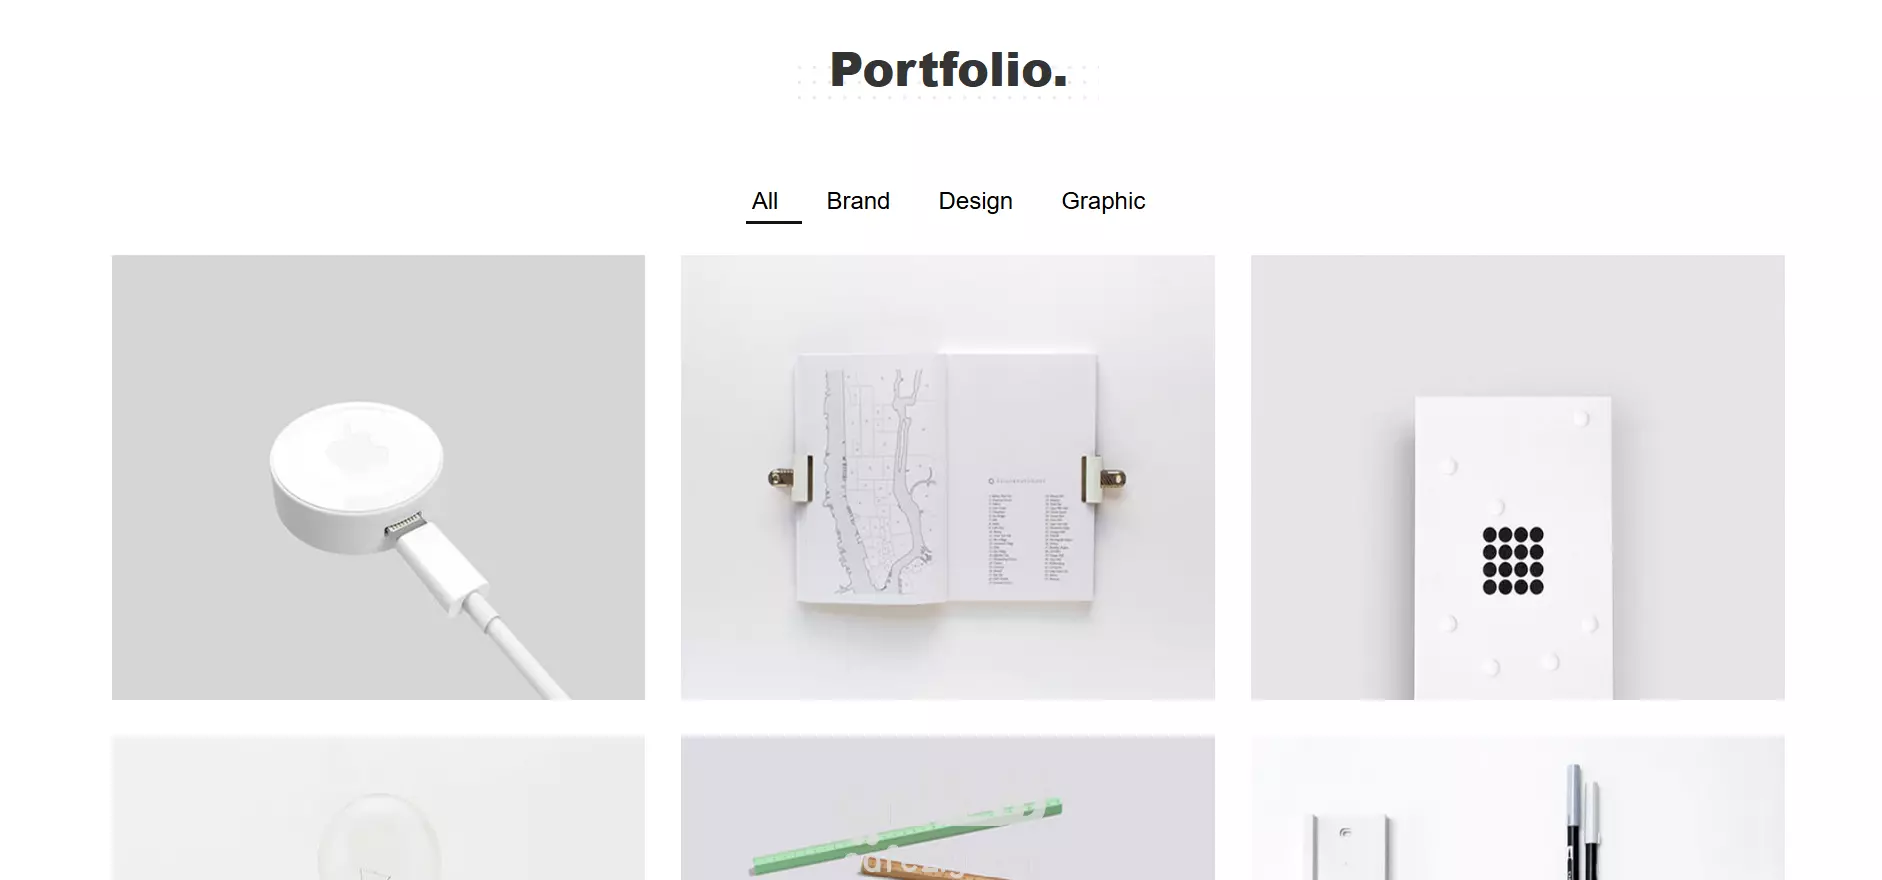Show Graphic category items
Image resolution: width=1882 pixels, height=880 pixels.
[x=1103, y=201]
